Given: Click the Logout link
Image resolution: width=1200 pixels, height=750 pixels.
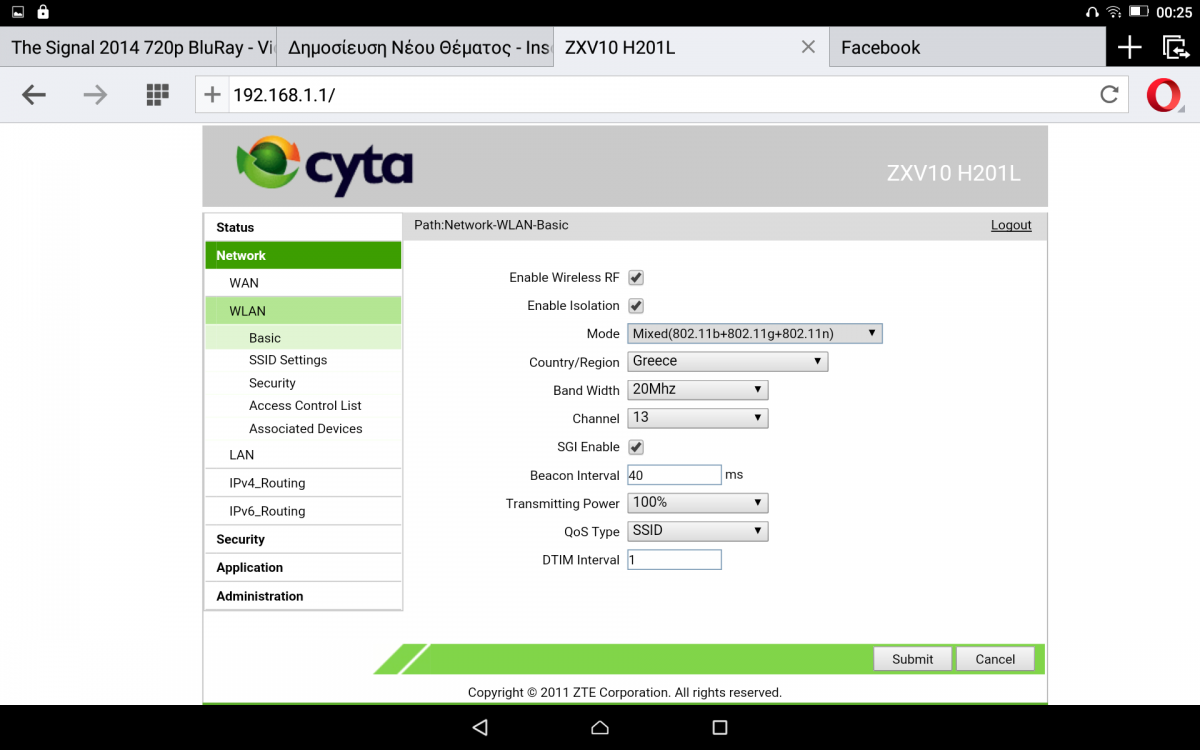Looking at the screenshot, I should (1011, 225).
